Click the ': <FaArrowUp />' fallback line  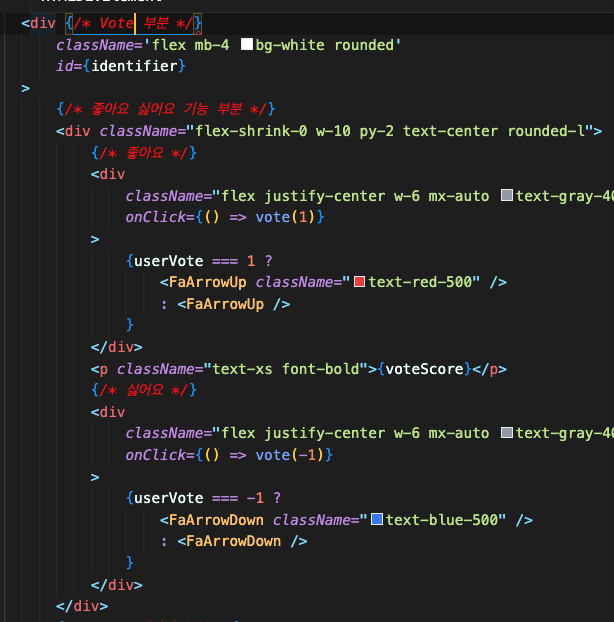(225, 304)
